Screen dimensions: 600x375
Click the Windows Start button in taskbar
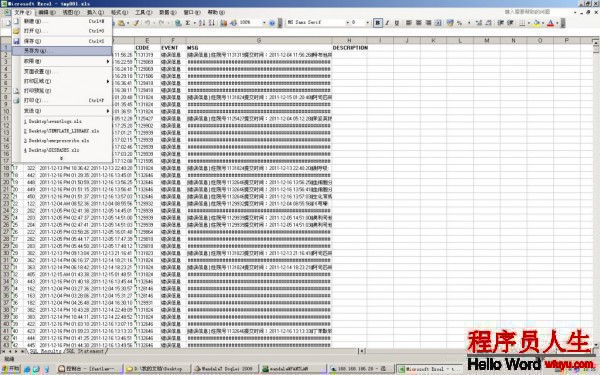(x=11, y=368)
